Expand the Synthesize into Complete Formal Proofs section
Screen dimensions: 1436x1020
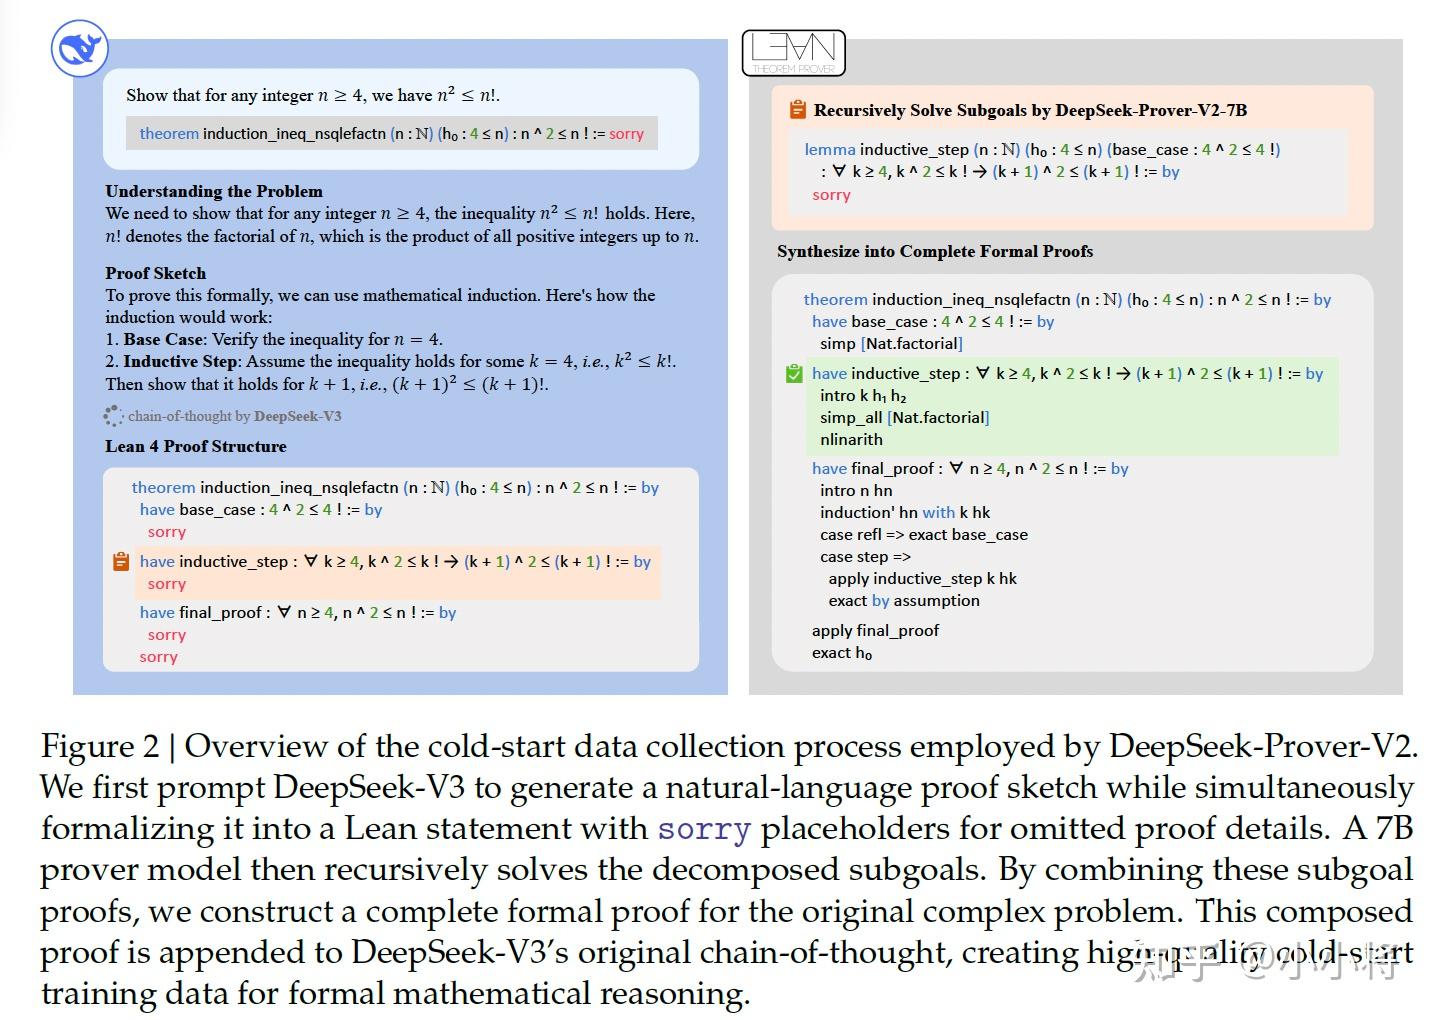pos(935,251)
